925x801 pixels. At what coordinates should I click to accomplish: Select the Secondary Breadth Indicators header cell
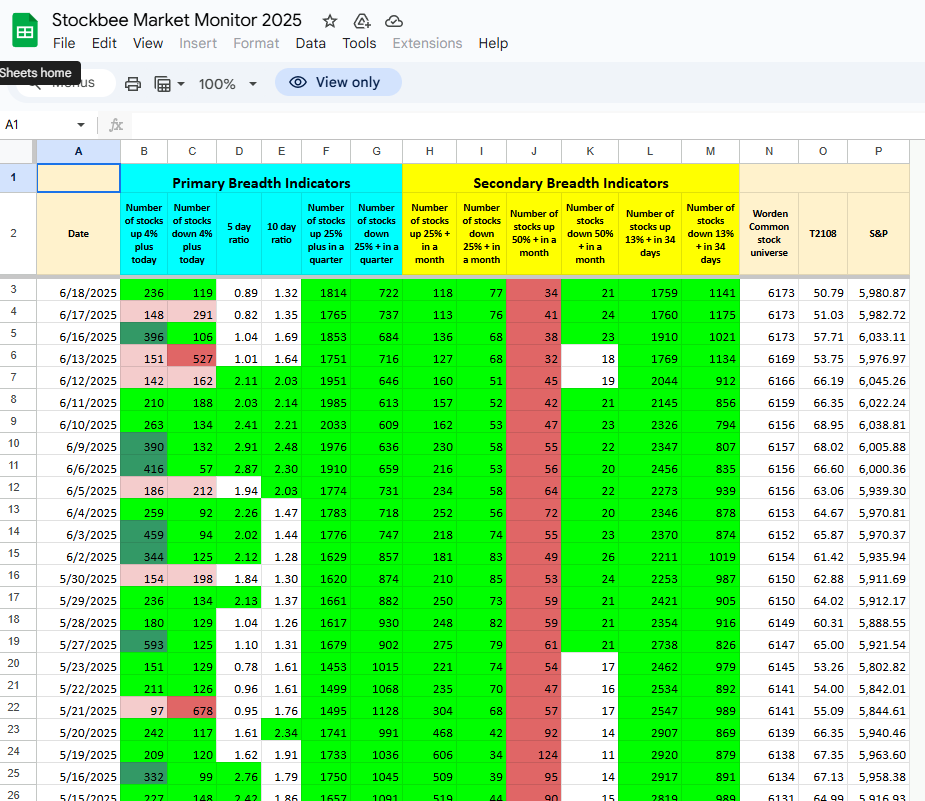570,178
